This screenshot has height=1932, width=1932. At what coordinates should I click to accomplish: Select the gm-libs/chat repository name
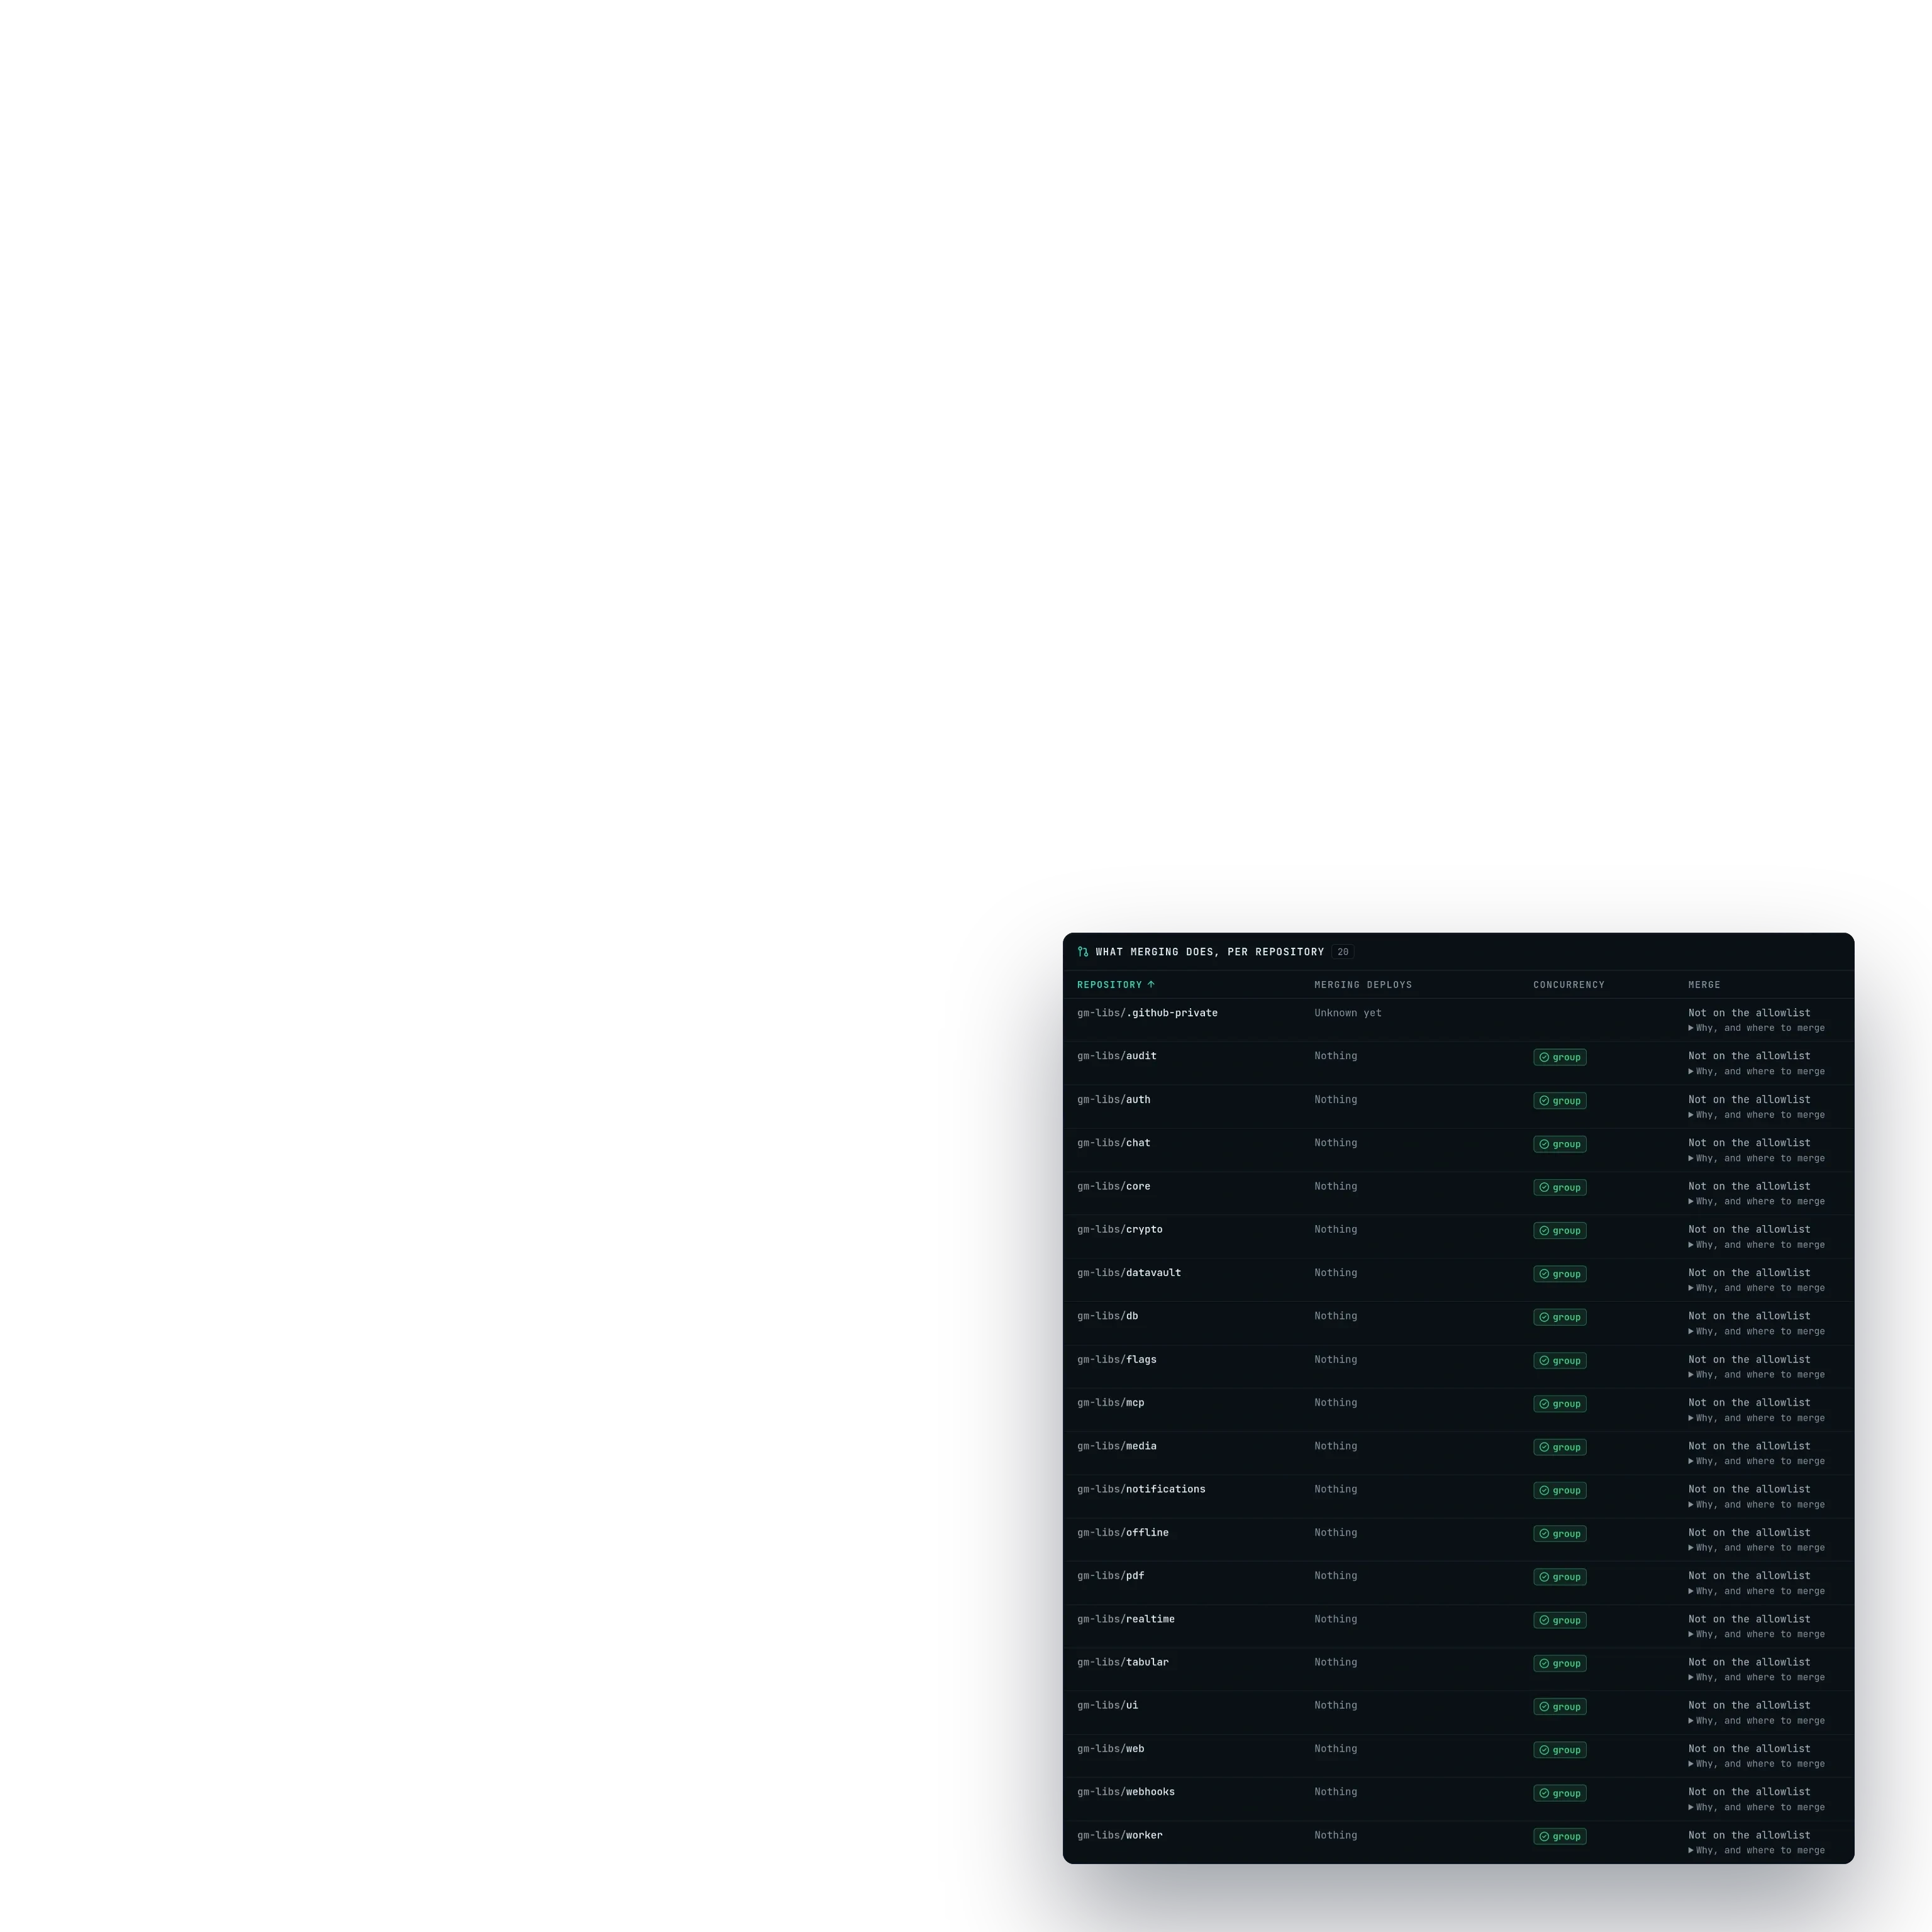coord(1114,1143)
